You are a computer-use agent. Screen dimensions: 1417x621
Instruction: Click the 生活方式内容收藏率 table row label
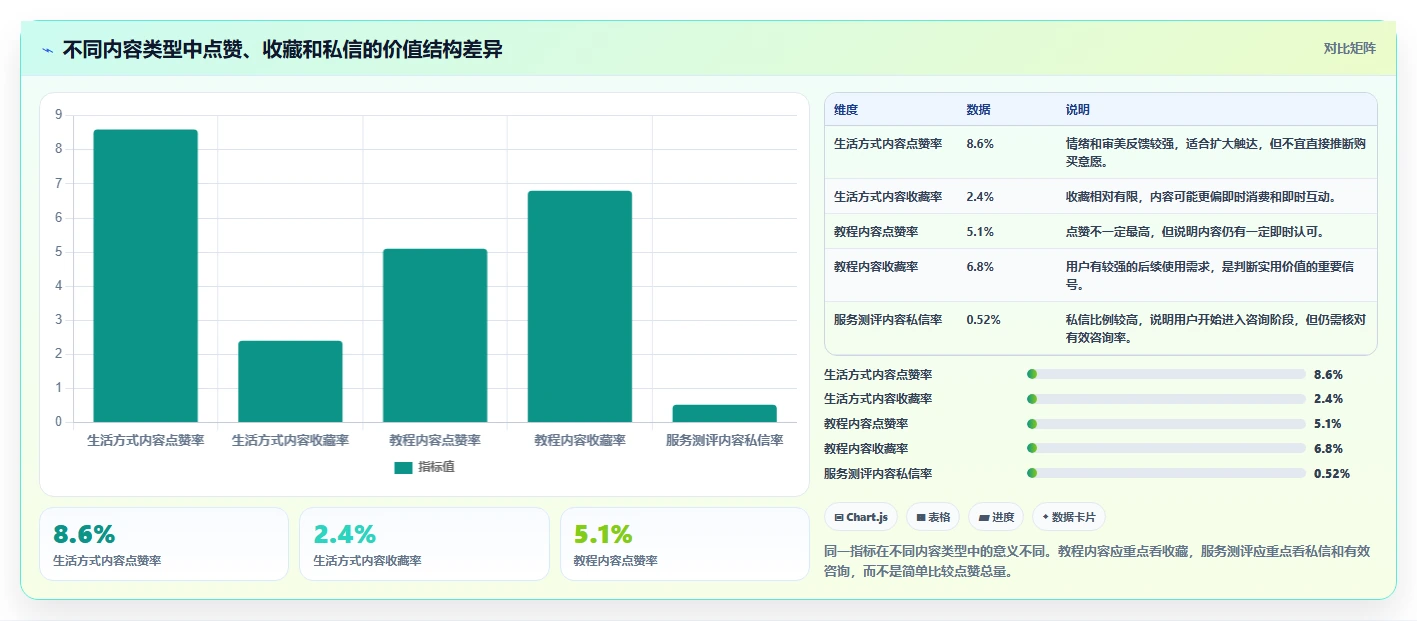888,197
